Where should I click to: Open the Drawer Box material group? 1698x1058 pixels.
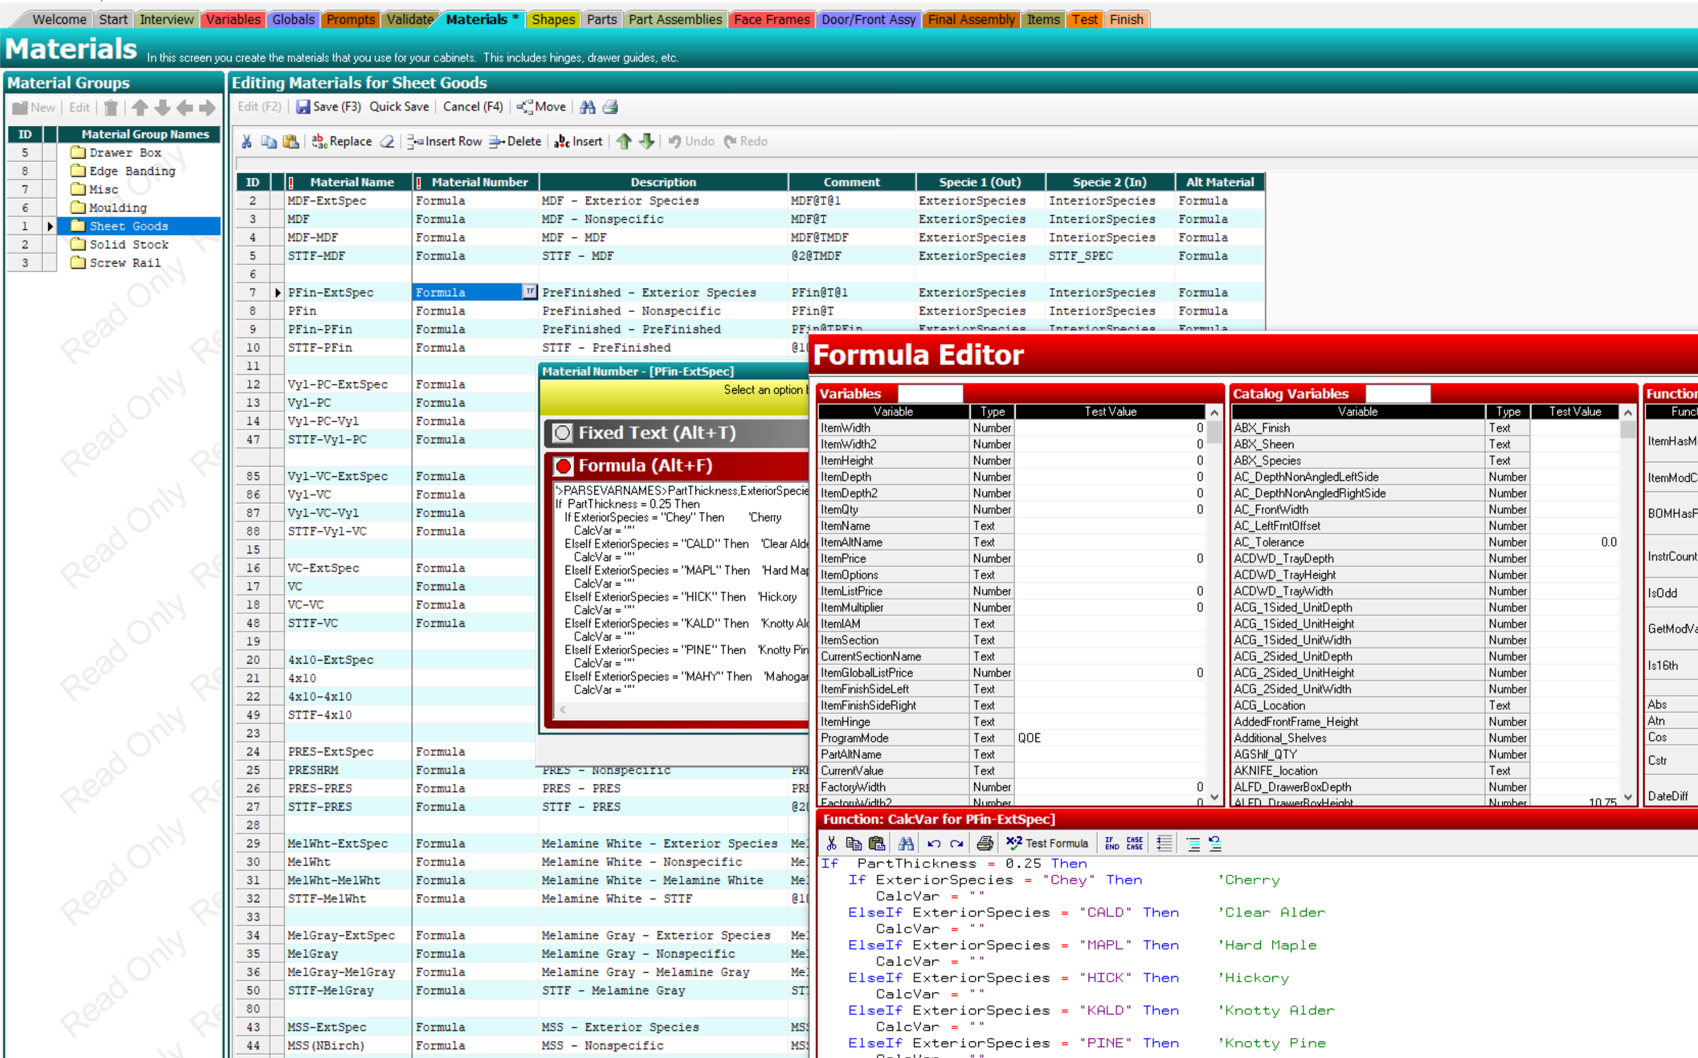pyautogui.click(x=123, y=152)
